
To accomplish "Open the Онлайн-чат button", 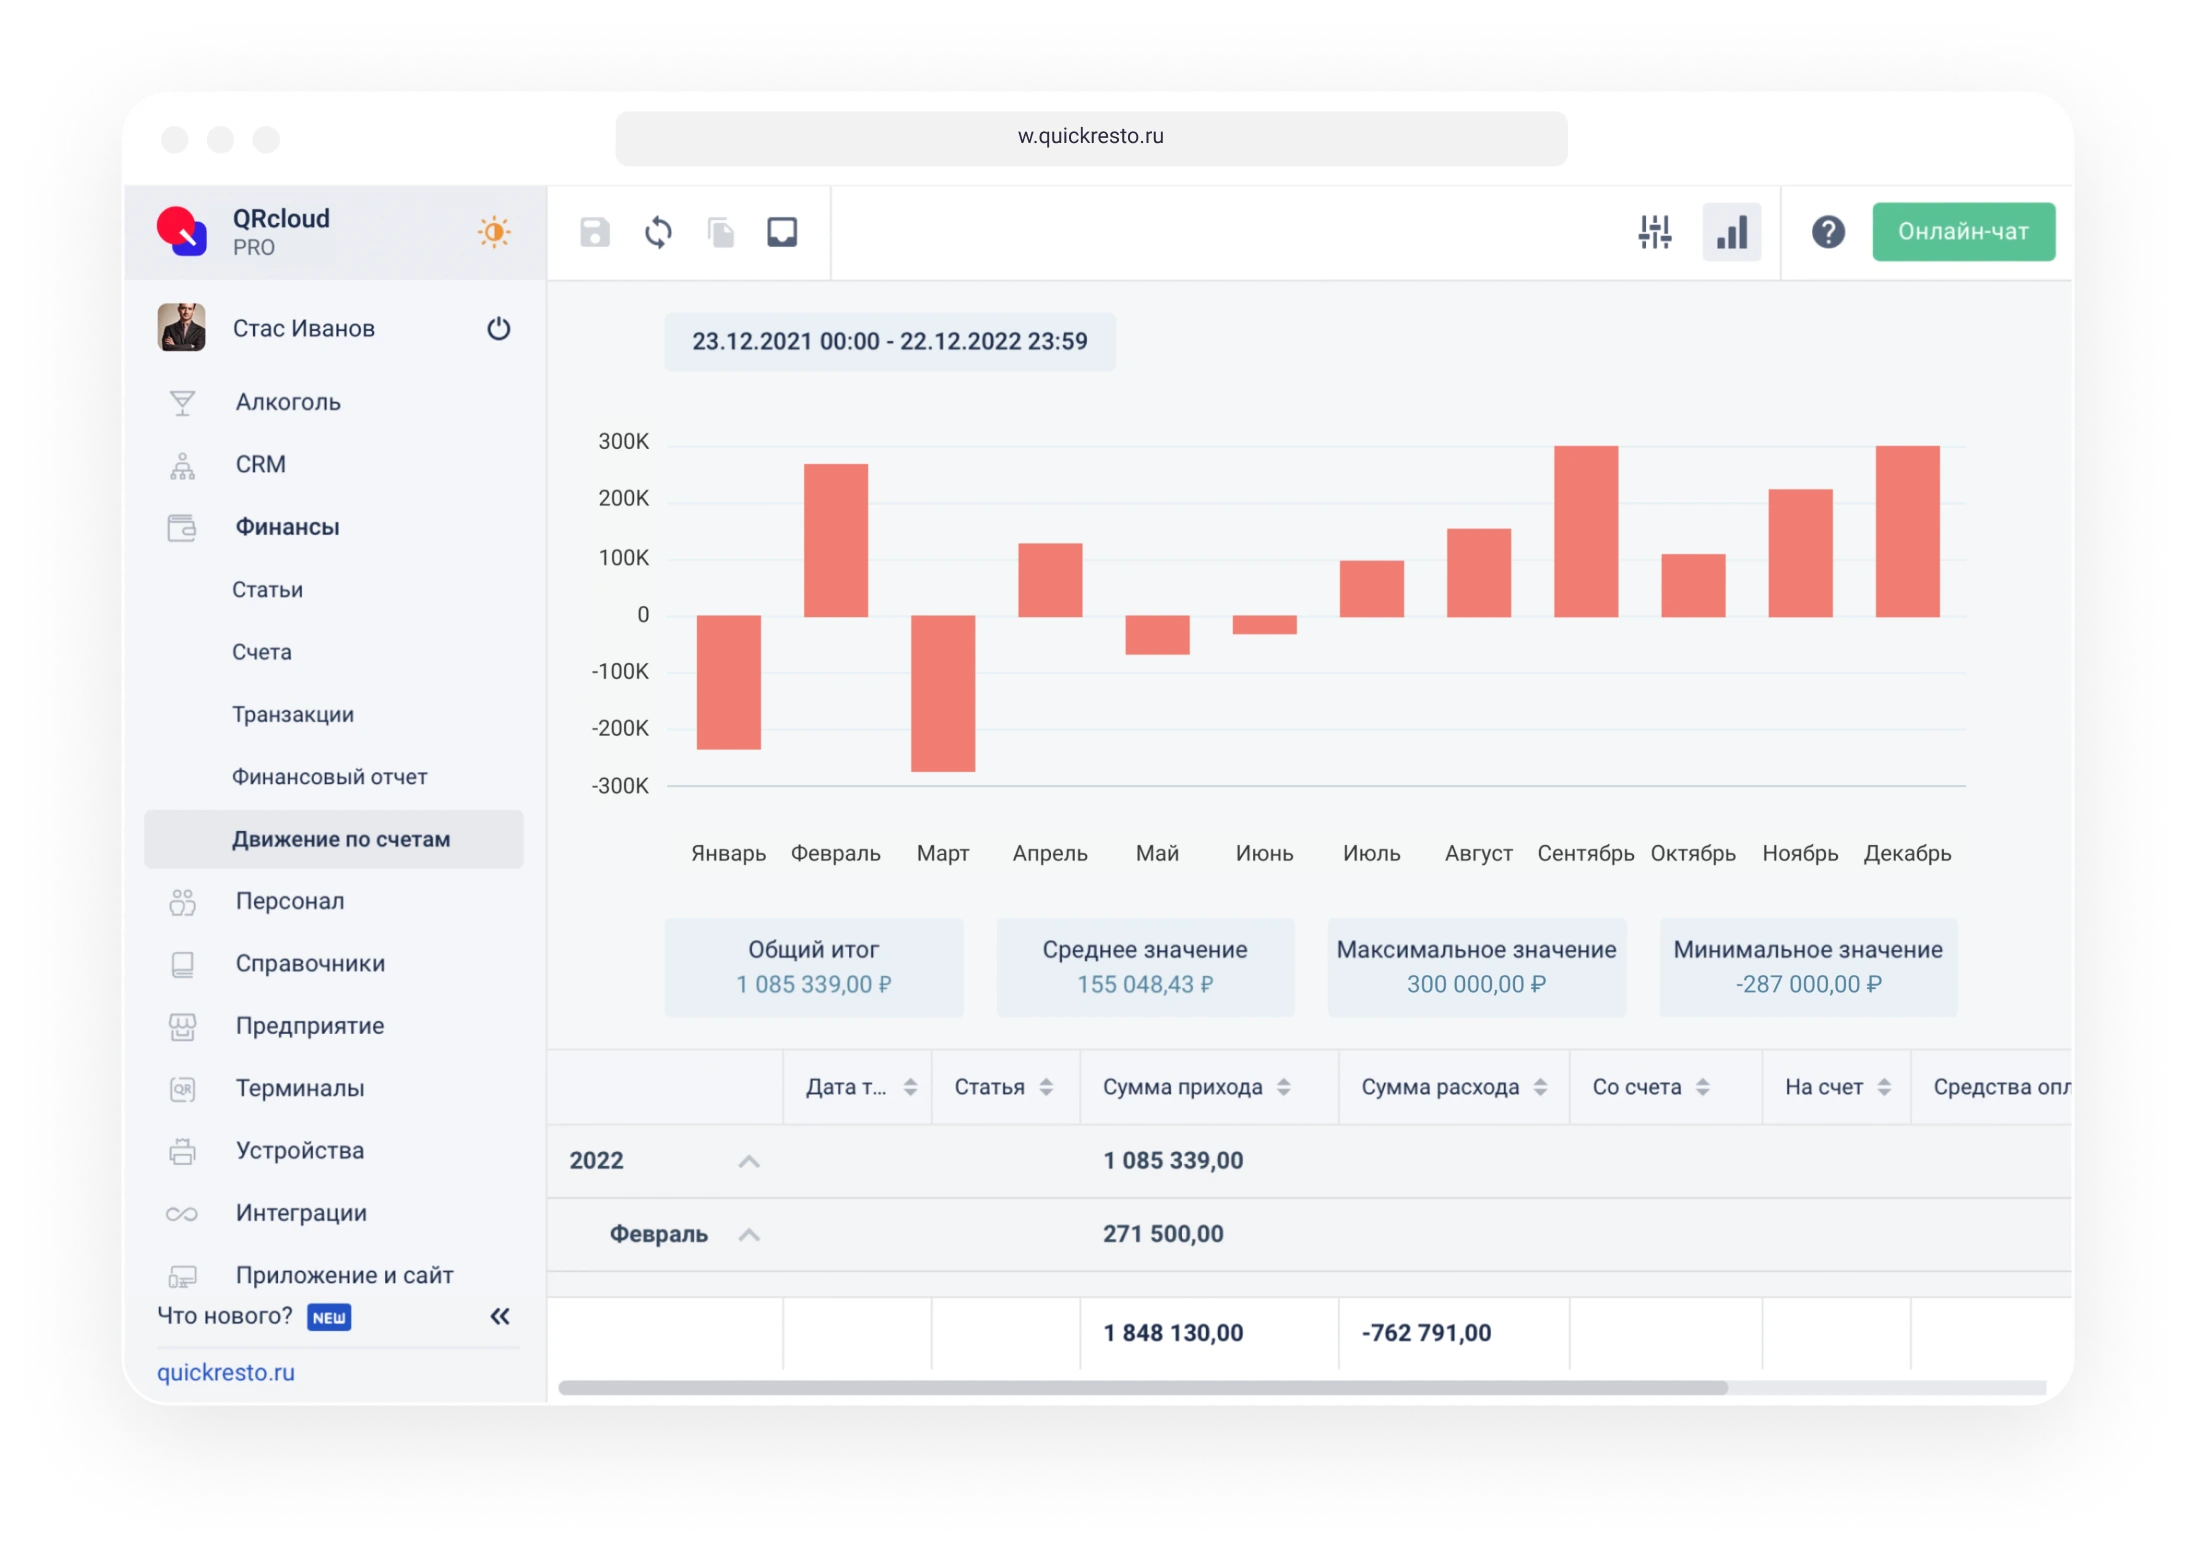I will (1963, 232).
